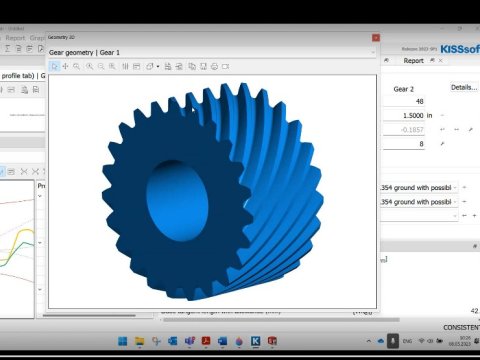480x360 pixels.
Task: Select the pointer tool in Geometry 3D toolbar
Action: click(x=54, y=67)
